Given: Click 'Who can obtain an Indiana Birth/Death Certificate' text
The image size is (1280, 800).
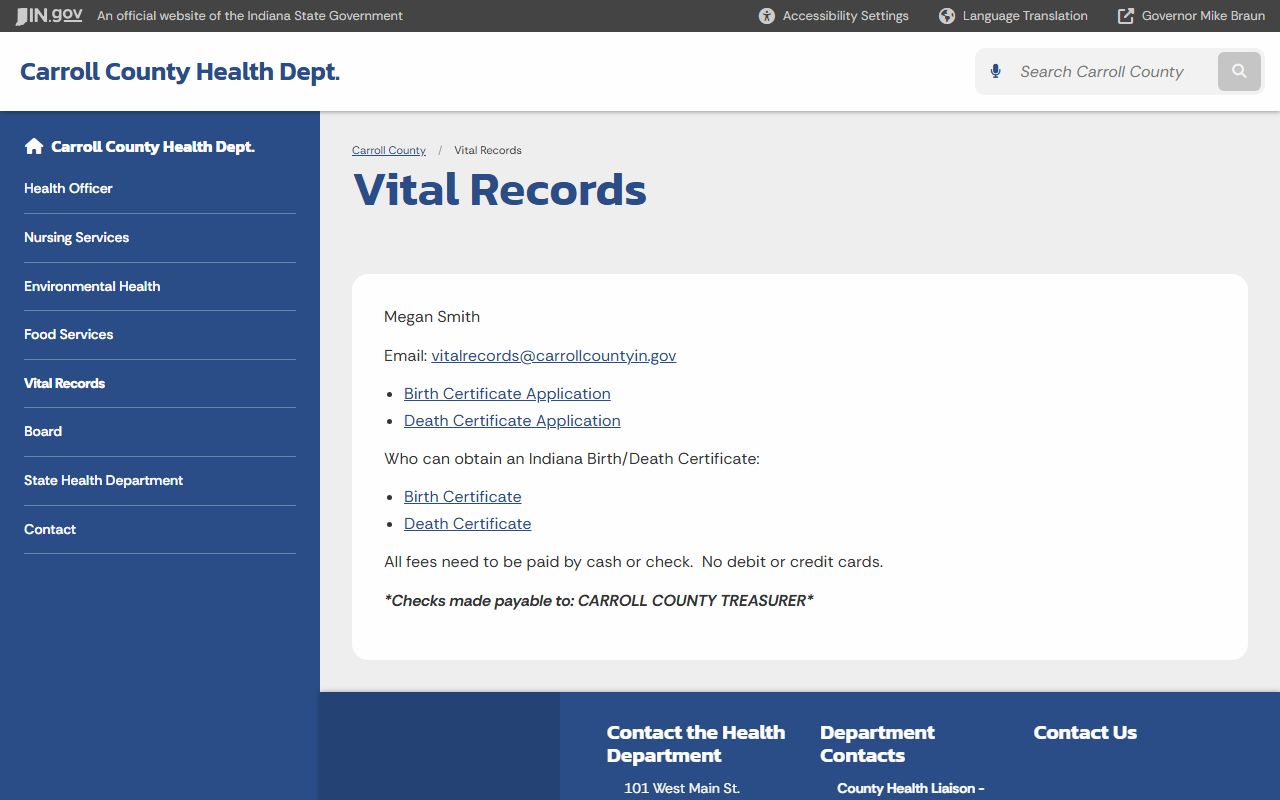Looking at the screenshot, I should (x=572, y=458).
